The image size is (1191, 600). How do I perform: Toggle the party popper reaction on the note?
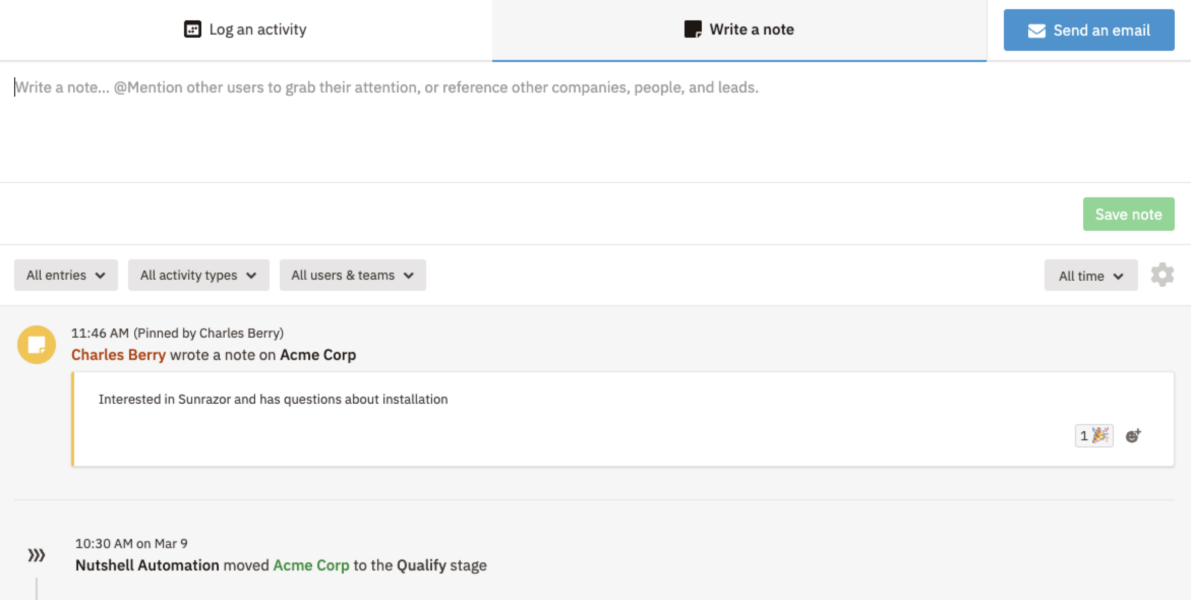tap(1093, 435)
